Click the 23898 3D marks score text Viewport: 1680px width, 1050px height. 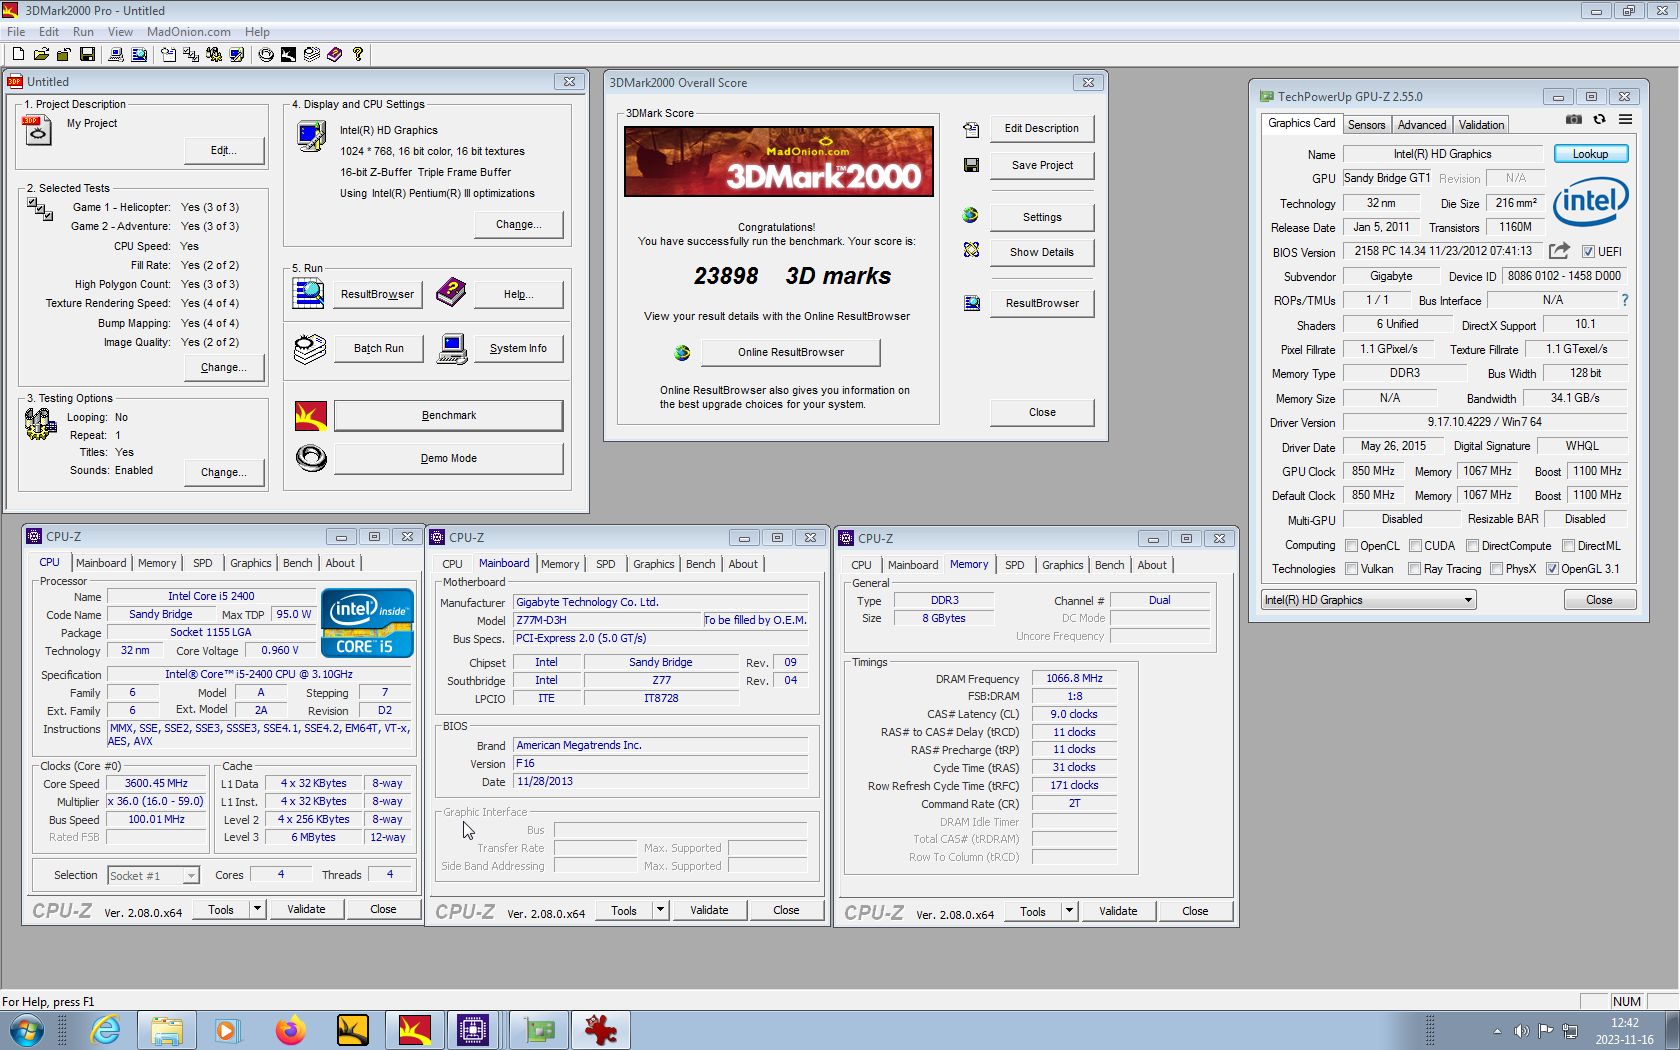(x=792, y=276)
